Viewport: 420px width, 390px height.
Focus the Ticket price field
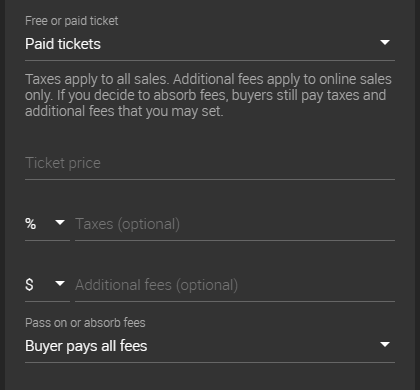pyautogui.click(x=210, y=163)
